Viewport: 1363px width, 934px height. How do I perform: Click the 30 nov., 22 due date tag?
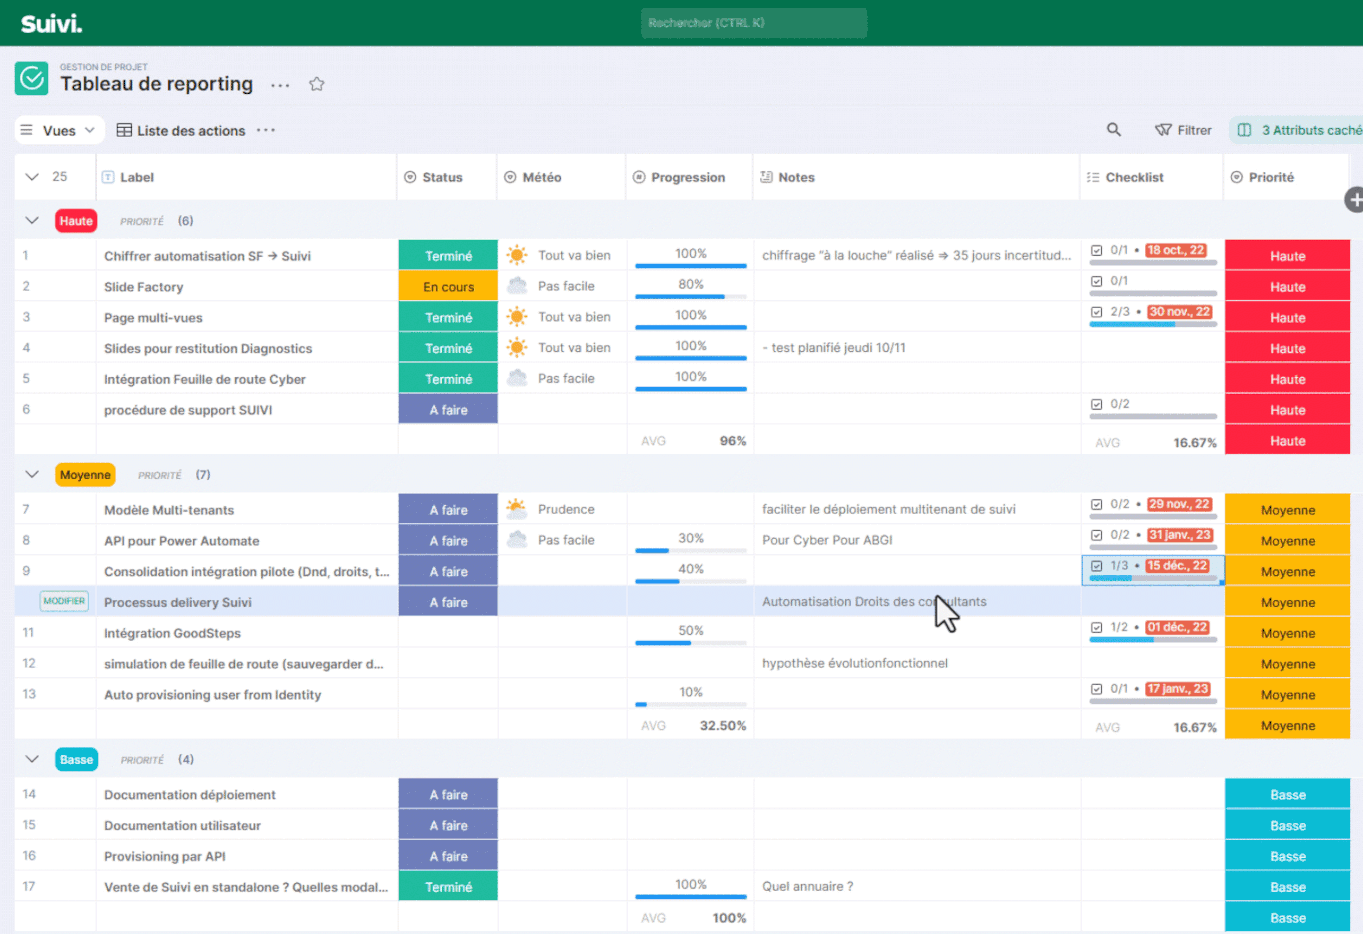click(1180, 312)
